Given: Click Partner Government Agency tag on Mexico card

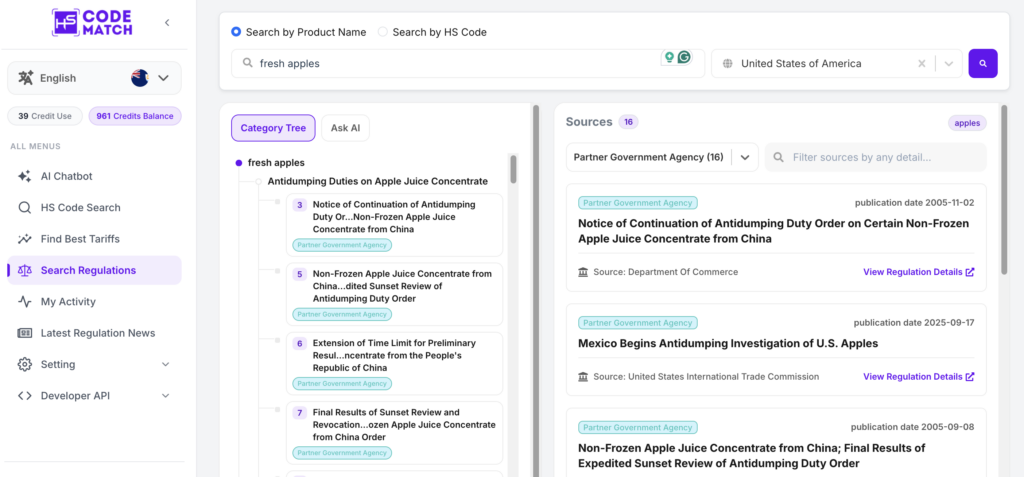Looking at the screenshot, I should pyautogui.click(x=638, y=323).
